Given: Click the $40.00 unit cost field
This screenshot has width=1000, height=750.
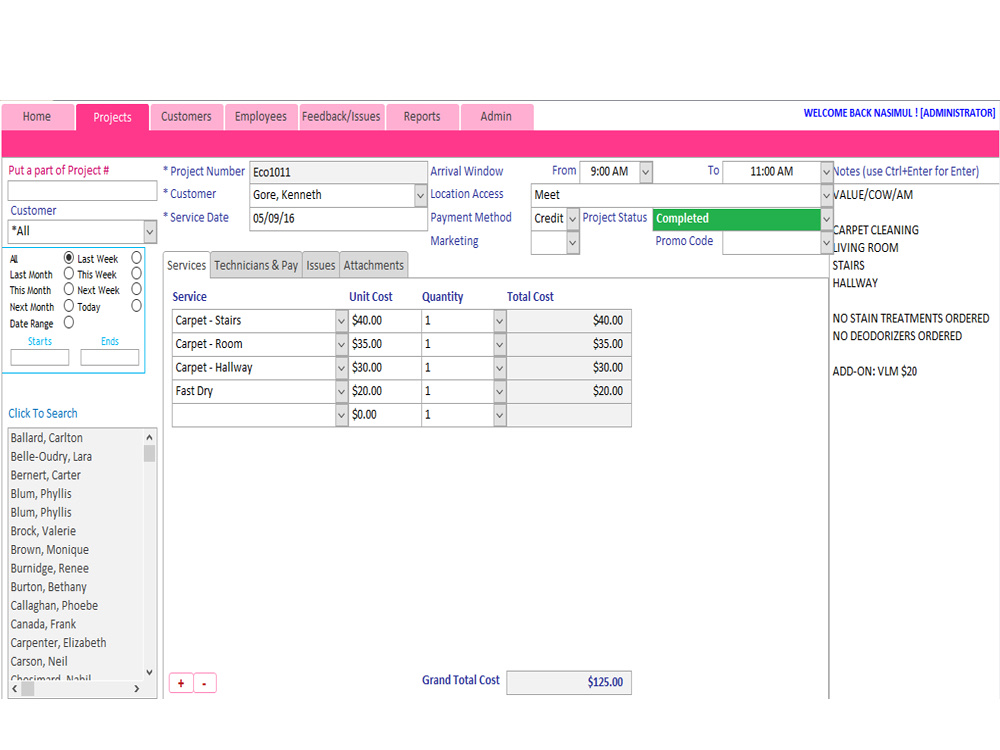Looking at the screenshot, I should (385, 321).
